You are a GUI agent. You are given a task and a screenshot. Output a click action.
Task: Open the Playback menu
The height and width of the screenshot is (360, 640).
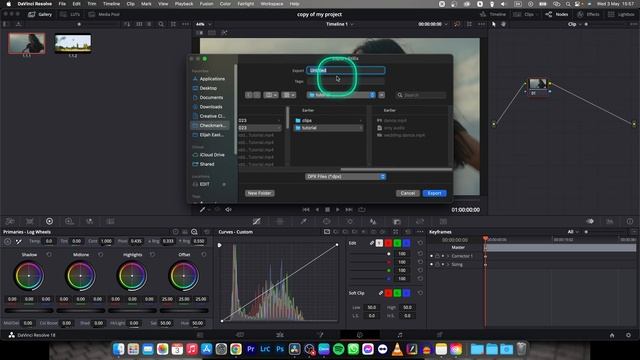tap(184, 4)
